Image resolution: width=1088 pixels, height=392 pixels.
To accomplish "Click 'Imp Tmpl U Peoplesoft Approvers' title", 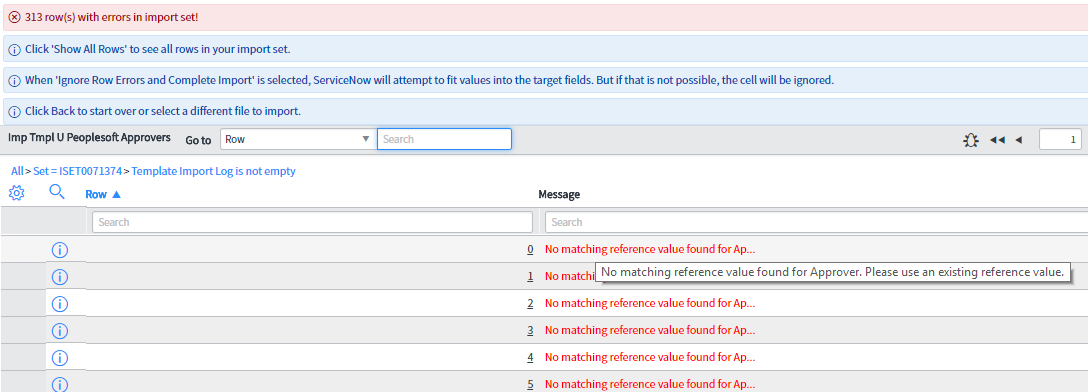I will pyautogui.click(x=90, y=138).
